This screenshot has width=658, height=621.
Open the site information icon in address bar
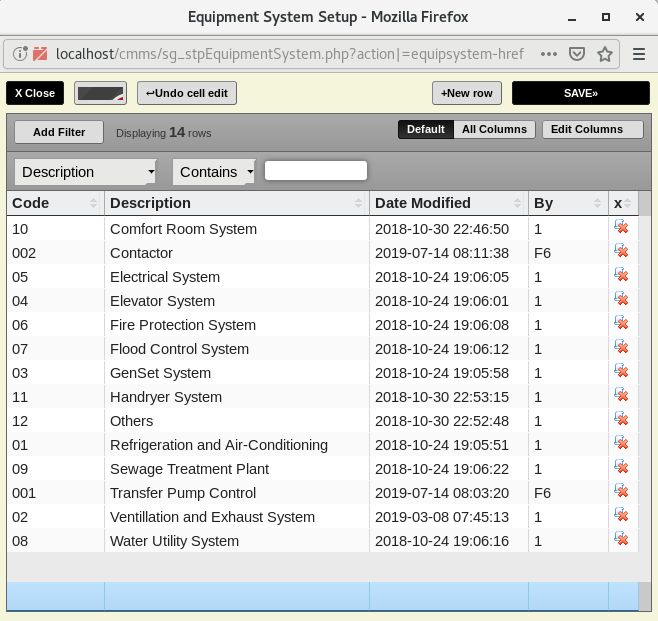[19, 54]
